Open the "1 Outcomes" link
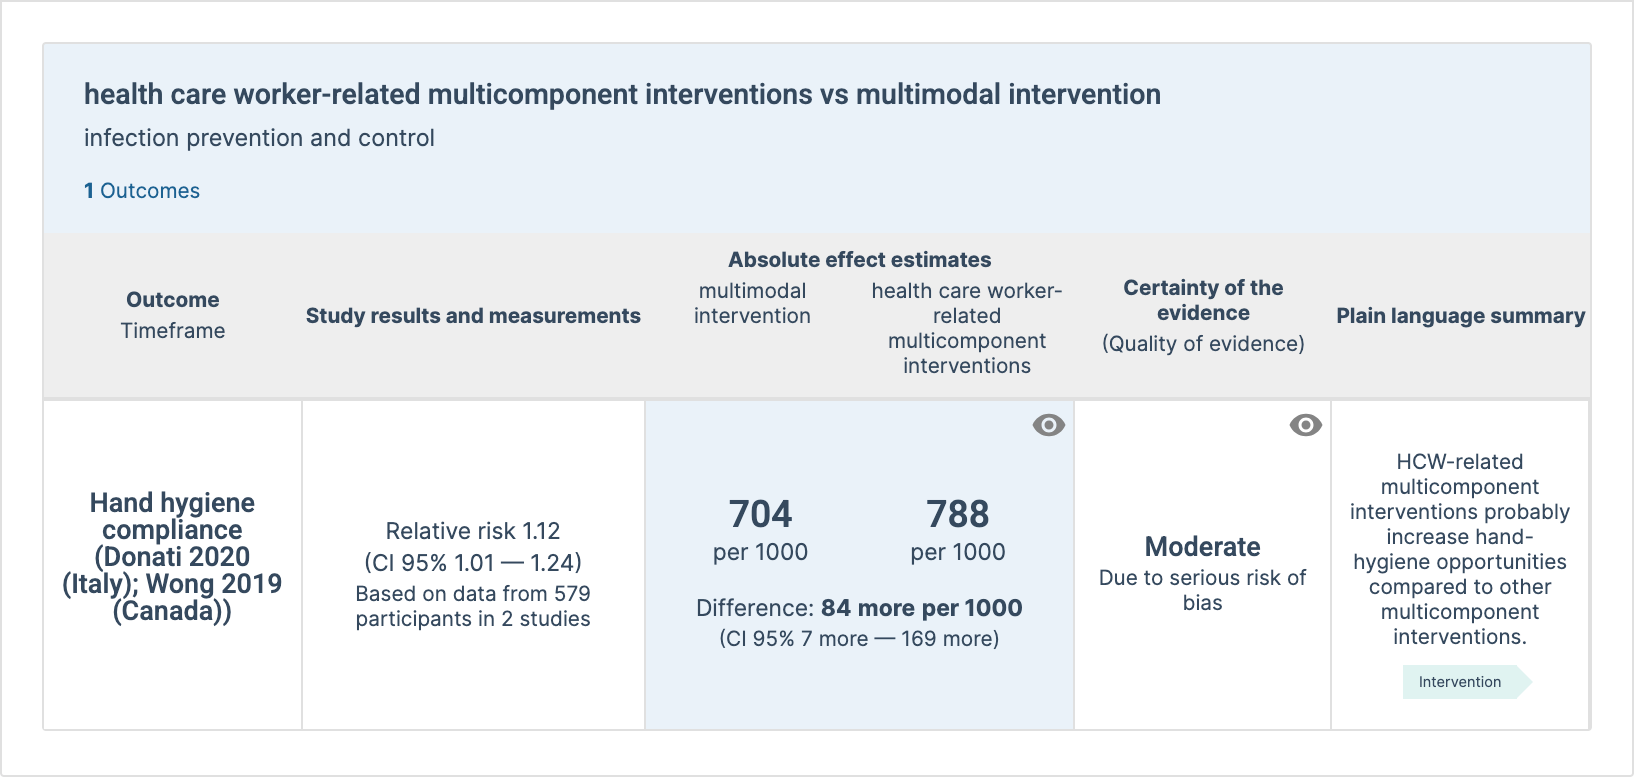This screenshot has width=1634, height=777. (142, 191)
